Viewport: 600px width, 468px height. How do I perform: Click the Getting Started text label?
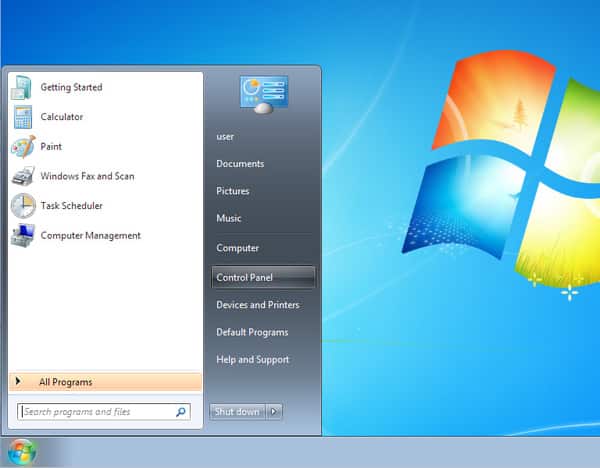pyautogui.click(x=72, y=87)
